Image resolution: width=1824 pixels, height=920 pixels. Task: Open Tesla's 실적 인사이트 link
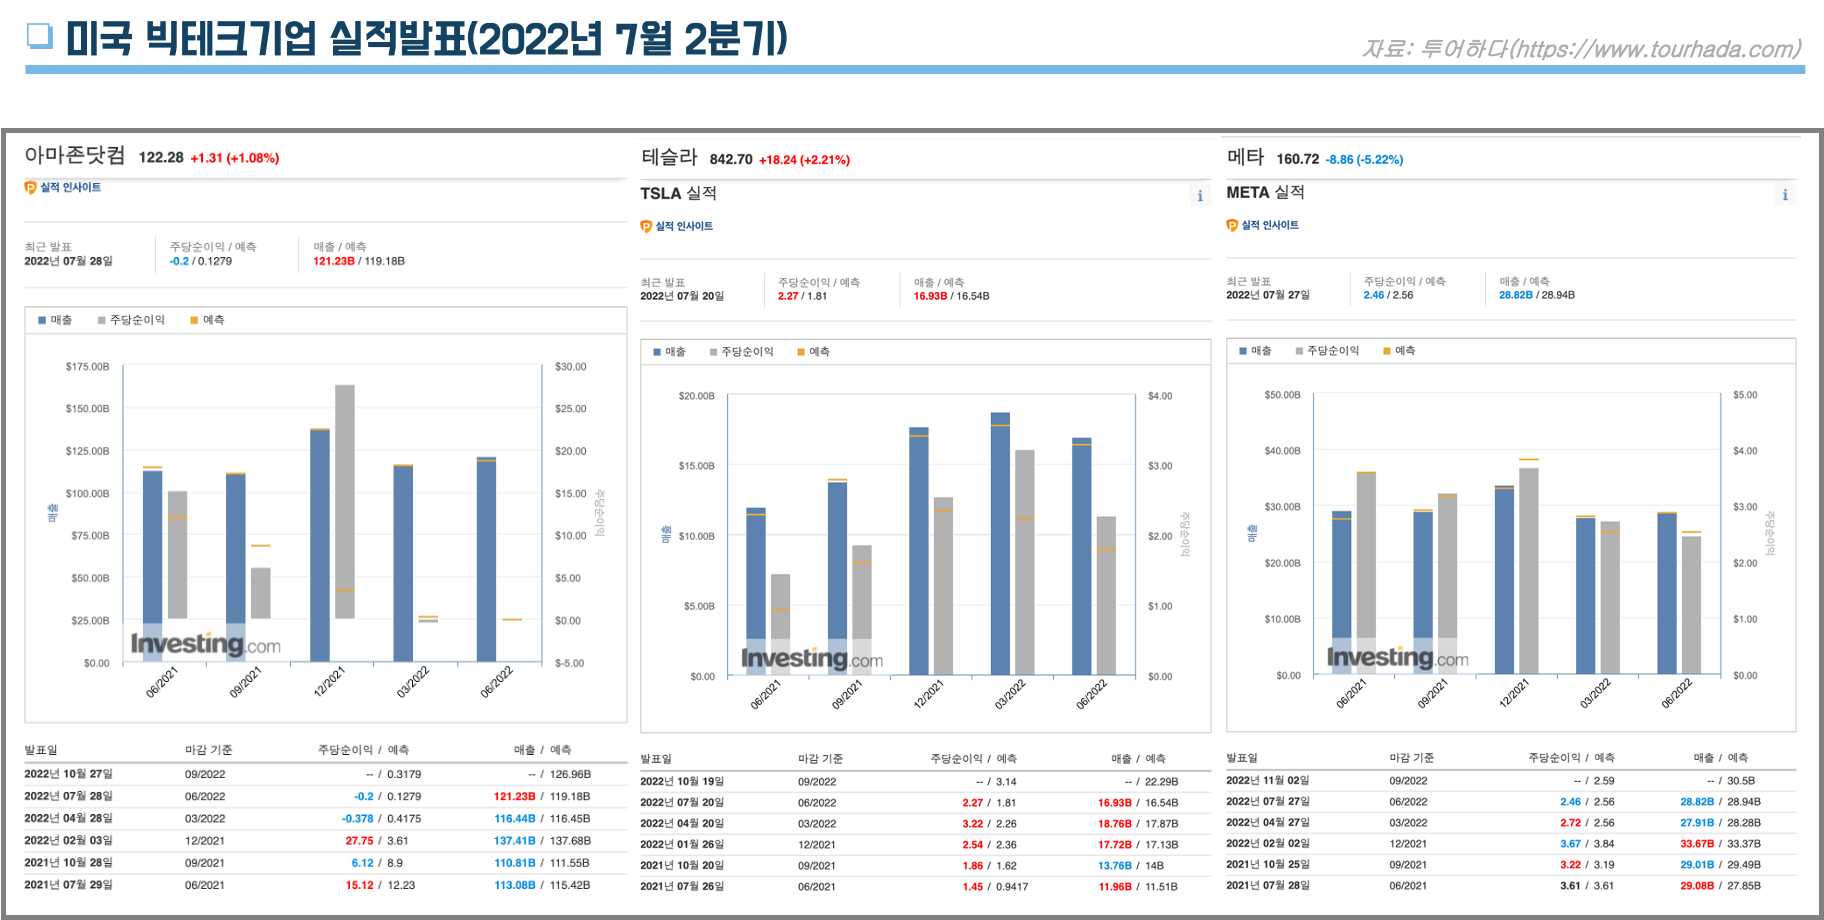(684, 226)
